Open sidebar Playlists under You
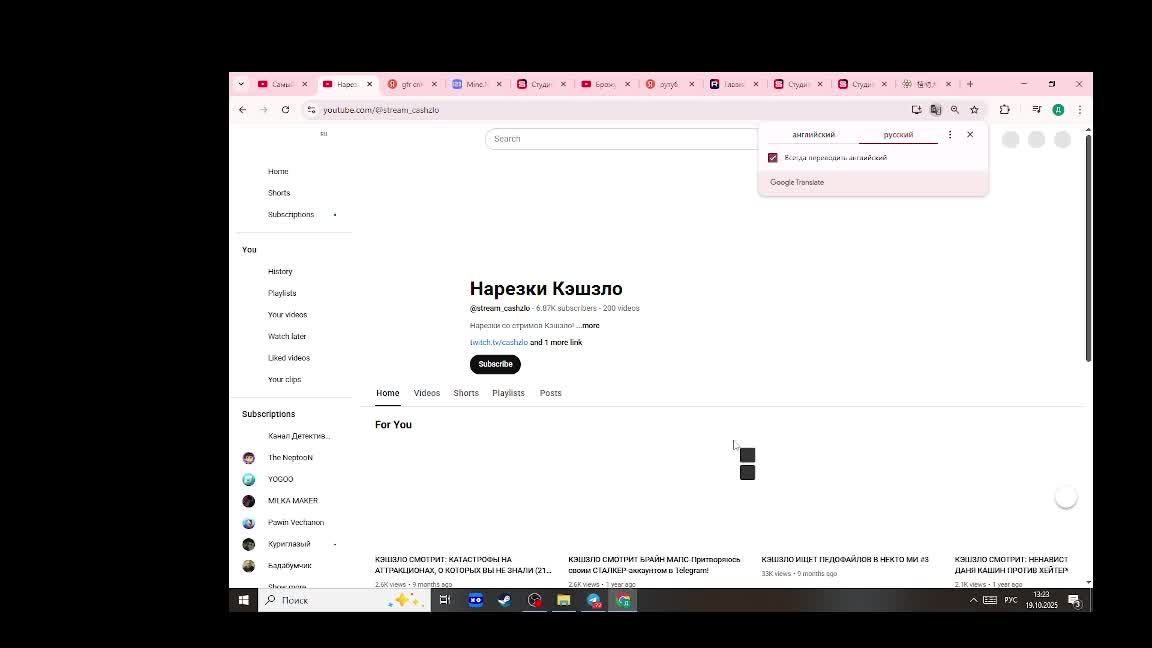This screenshot has width=1152, height=648. (x=282, y=293)
